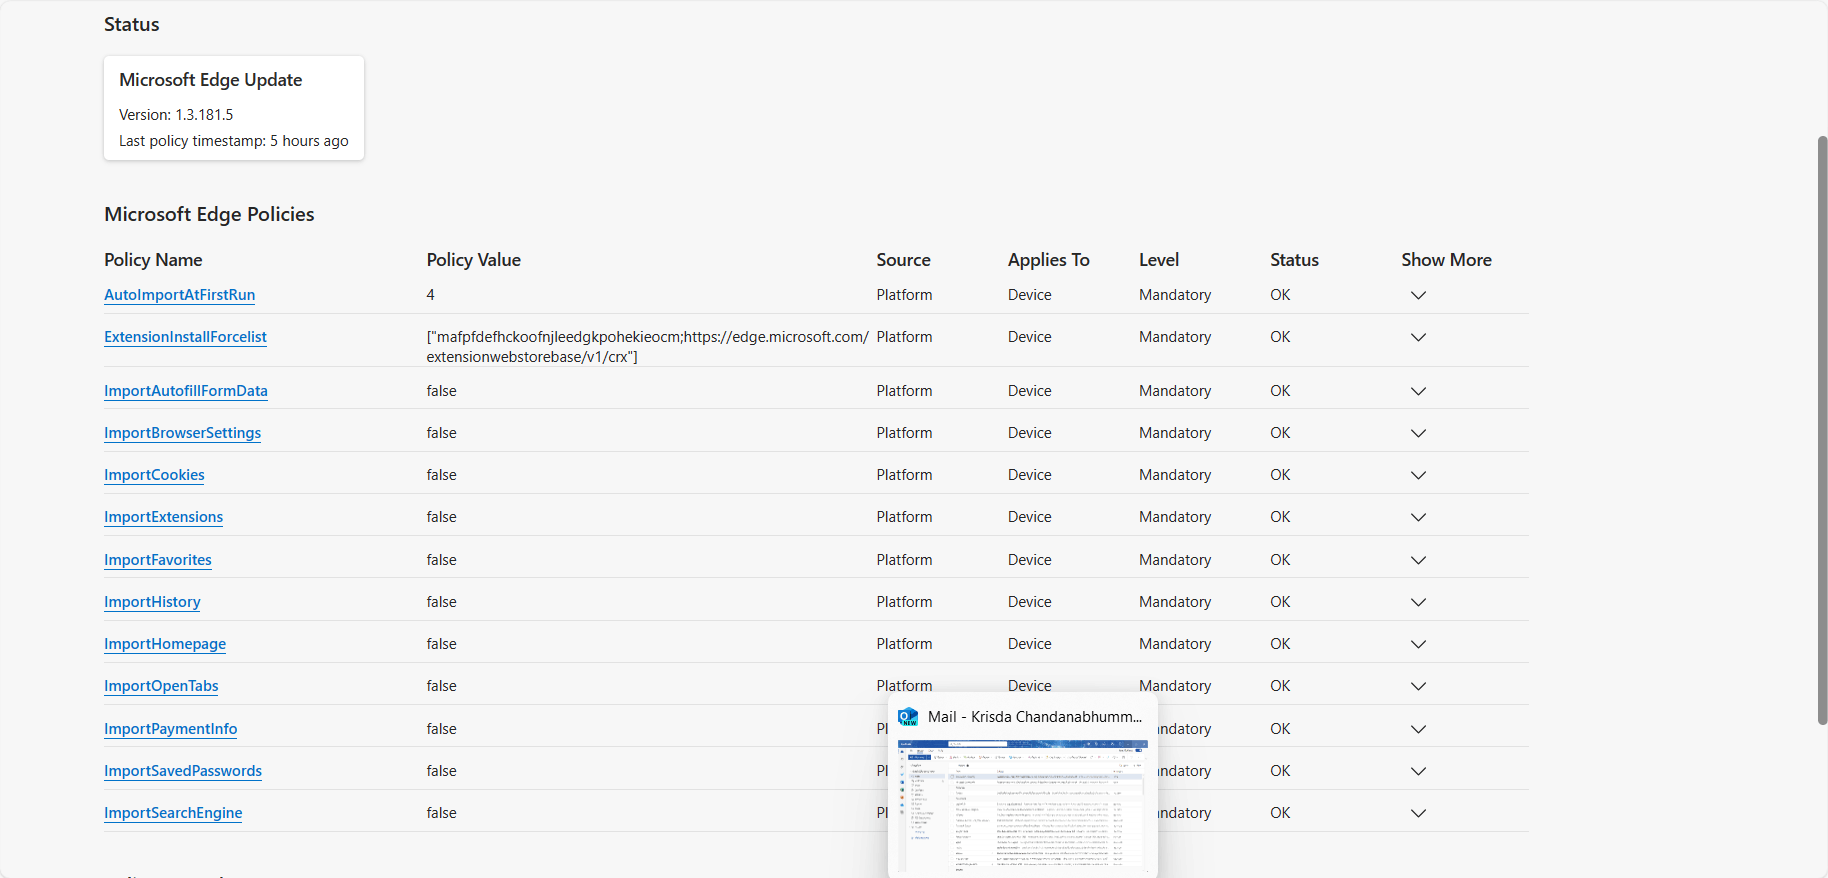Viewport: 1828px width, 878px height.
Task: Open the Mail window preview thumbnail
Action: [x=1022, y=806]
